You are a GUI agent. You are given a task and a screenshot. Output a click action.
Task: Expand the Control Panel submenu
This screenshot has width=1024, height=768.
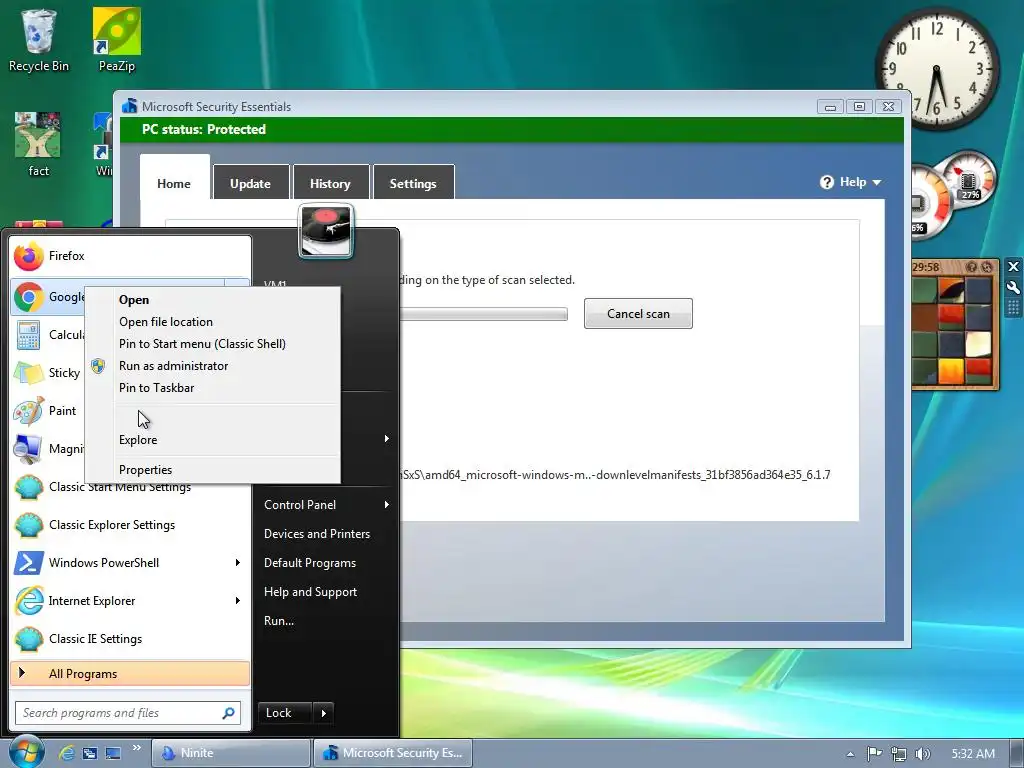point(327,505)
